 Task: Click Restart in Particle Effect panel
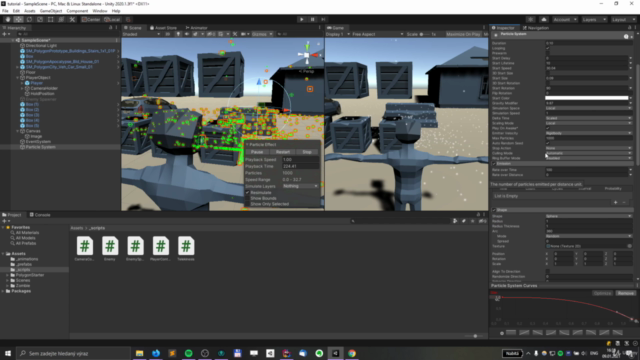click(282, 152)
